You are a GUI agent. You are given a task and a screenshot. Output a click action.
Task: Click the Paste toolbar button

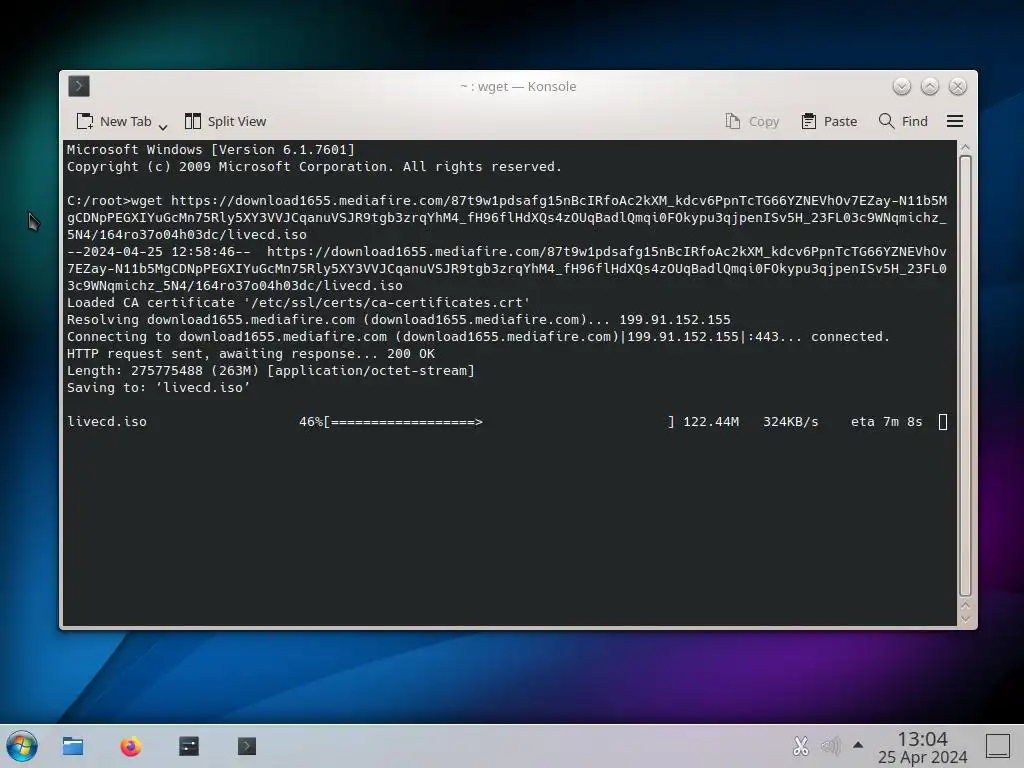pos(829,121)
